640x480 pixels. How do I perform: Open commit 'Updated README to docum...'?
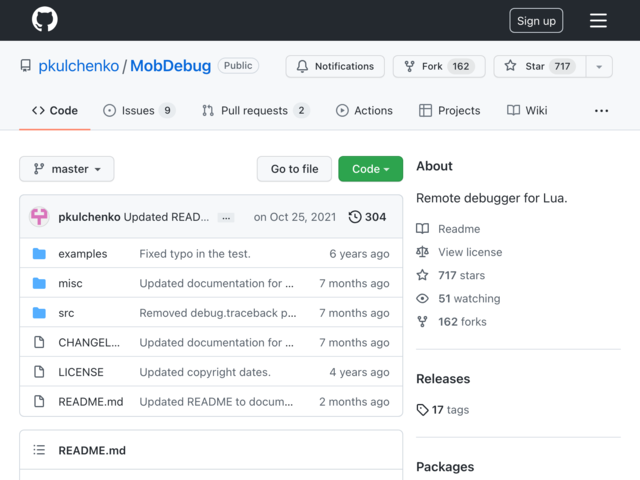click(x=216, y=402)
